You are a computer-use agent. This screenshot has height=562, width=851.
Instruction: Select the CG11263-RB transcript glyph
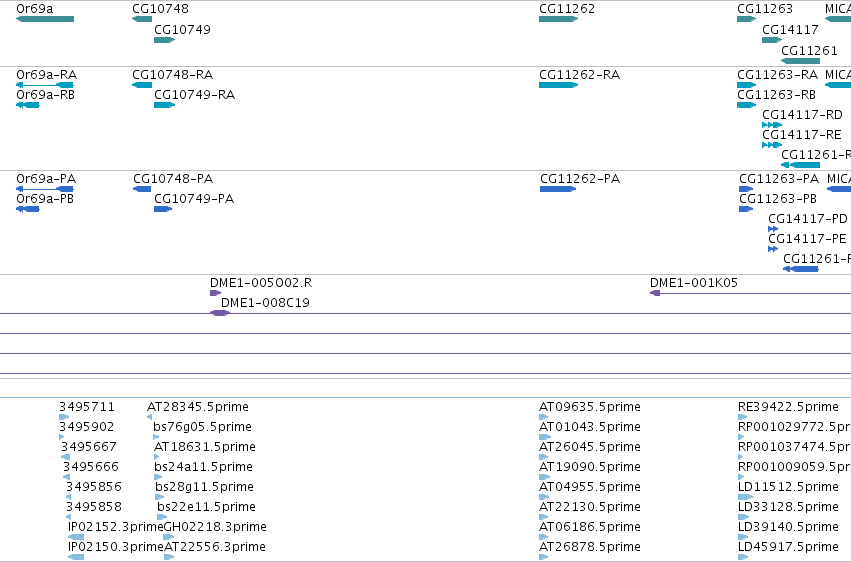click(746, 105)
